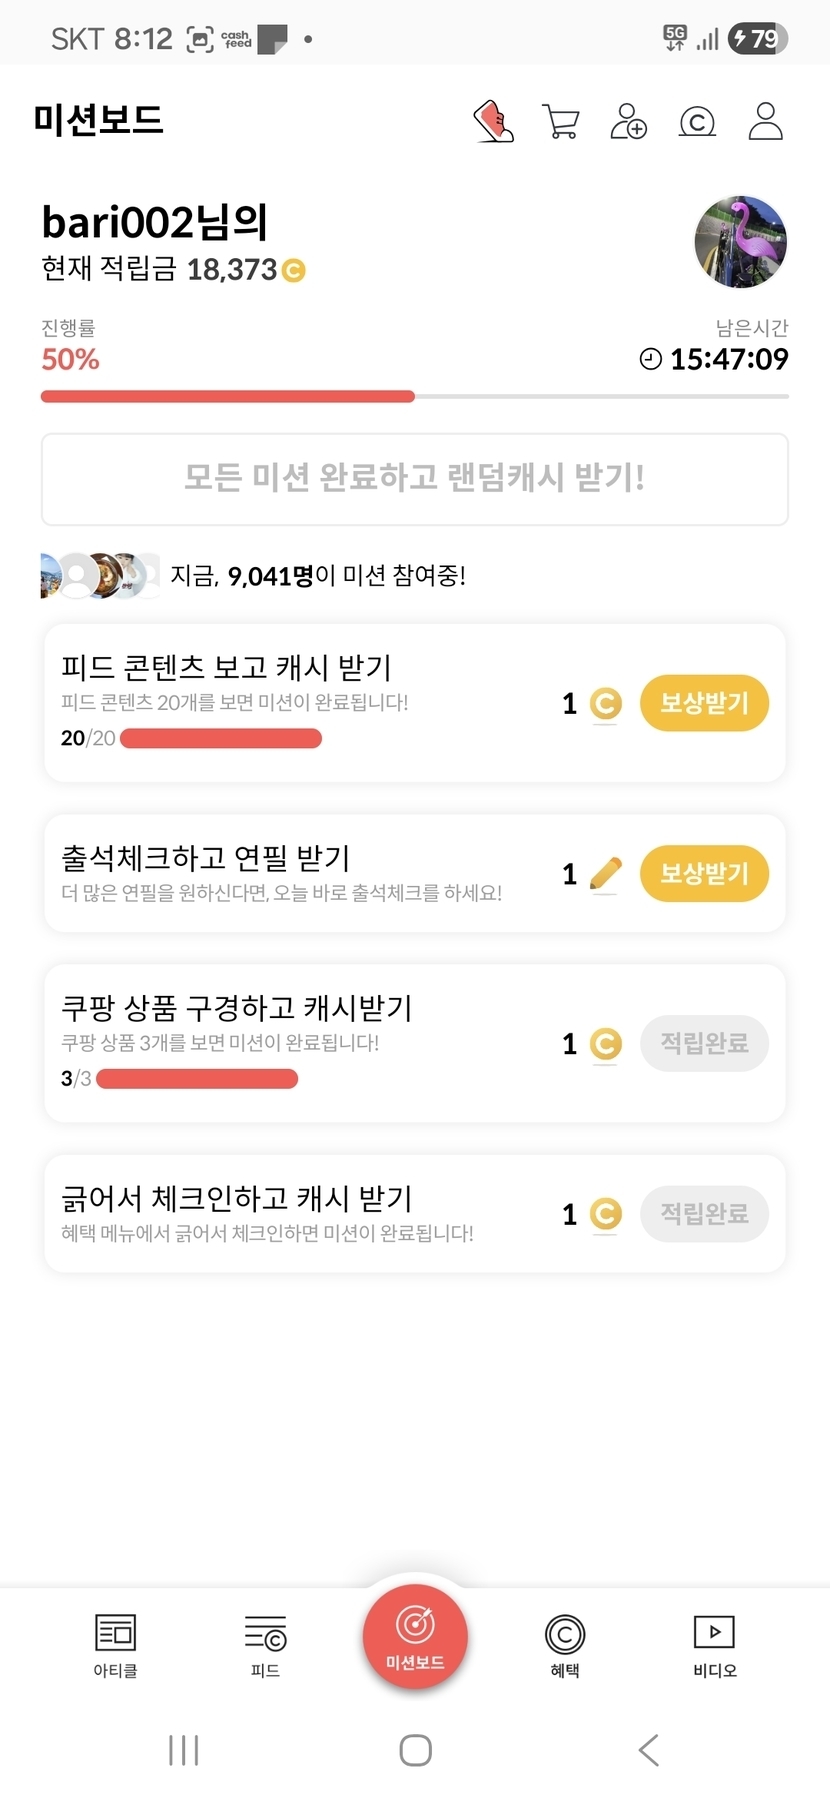830x1798 pixels.
Task: Tap 적립완료 on scratch check-in mission
Action: 704,1213
